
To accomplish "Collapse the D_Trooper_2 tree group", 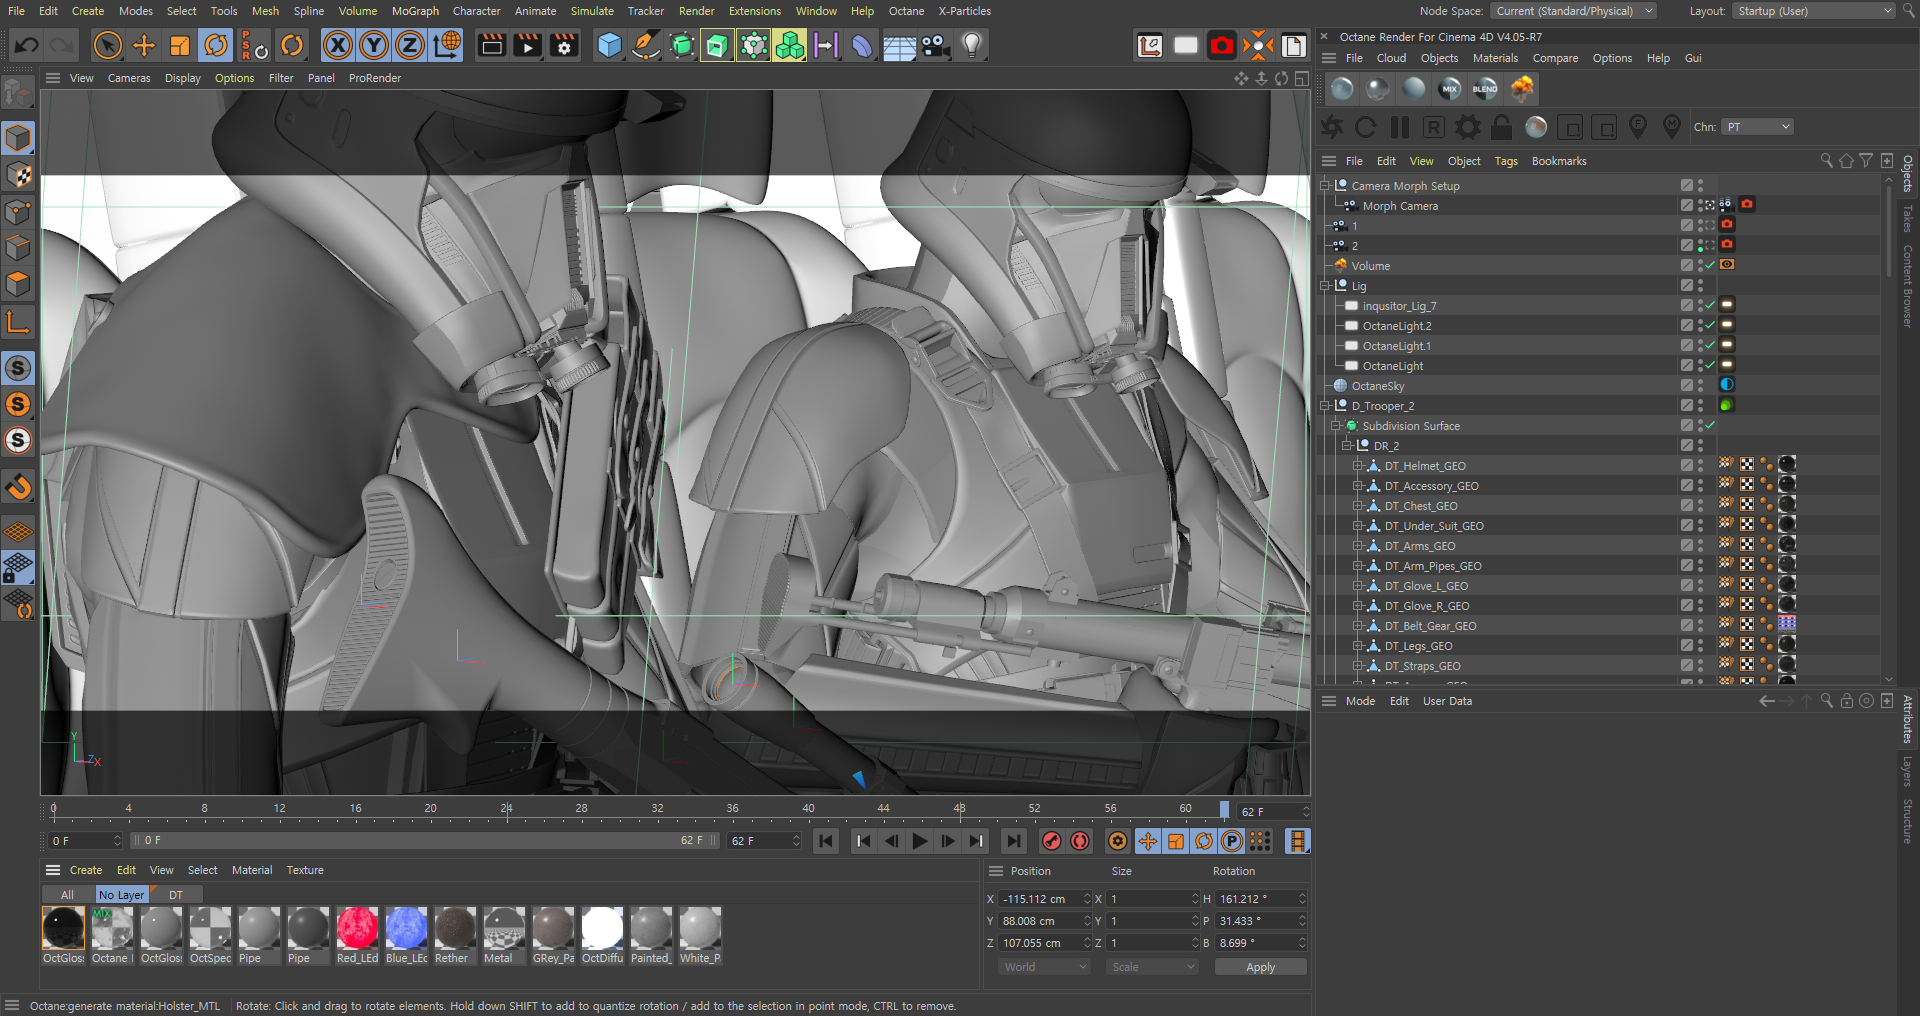I will [1325, 406].
